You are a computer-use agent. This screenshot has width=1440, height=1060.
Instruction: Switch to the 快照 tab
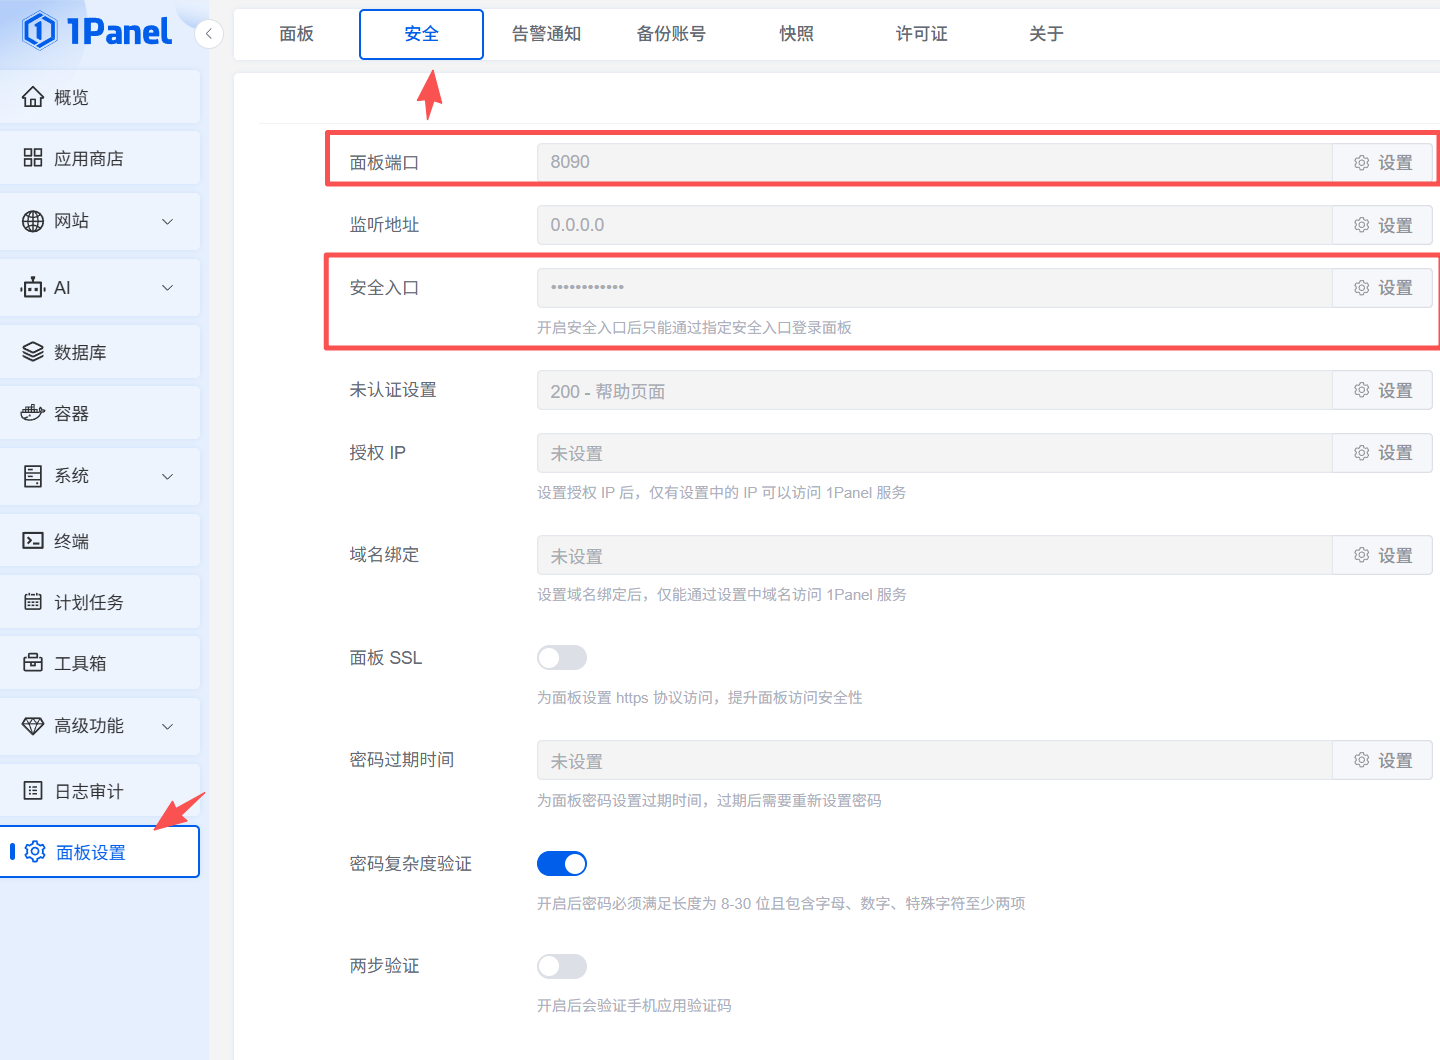[796, 33]
